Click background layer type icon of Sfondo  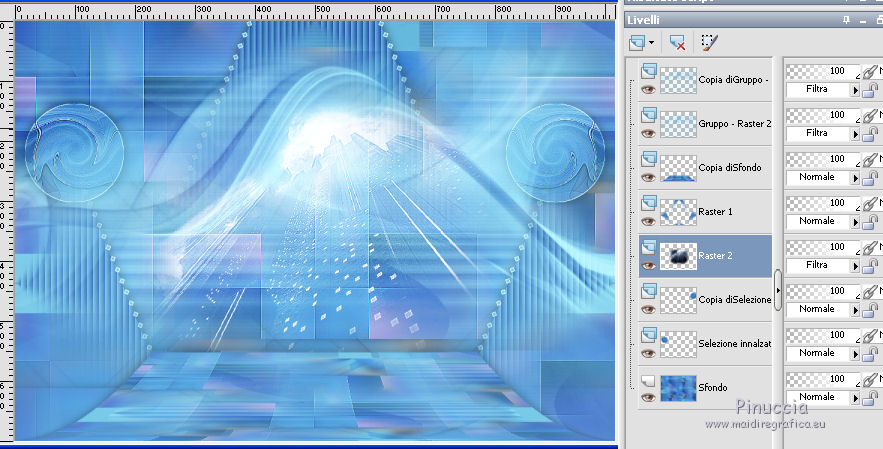coord(649,381)
